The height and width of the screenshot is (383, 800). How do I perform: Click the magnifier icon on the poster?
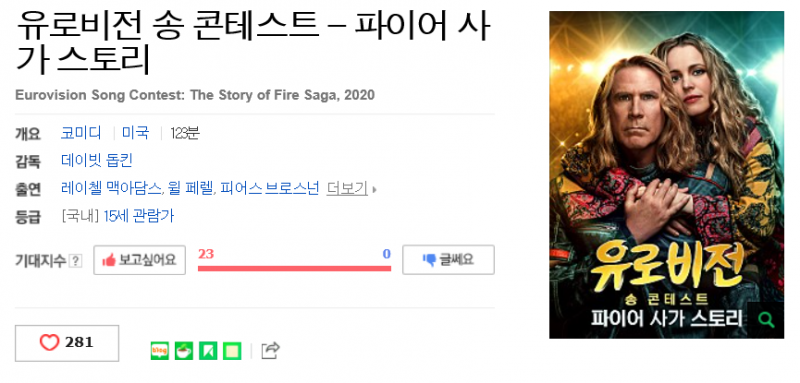coord(766,320)
